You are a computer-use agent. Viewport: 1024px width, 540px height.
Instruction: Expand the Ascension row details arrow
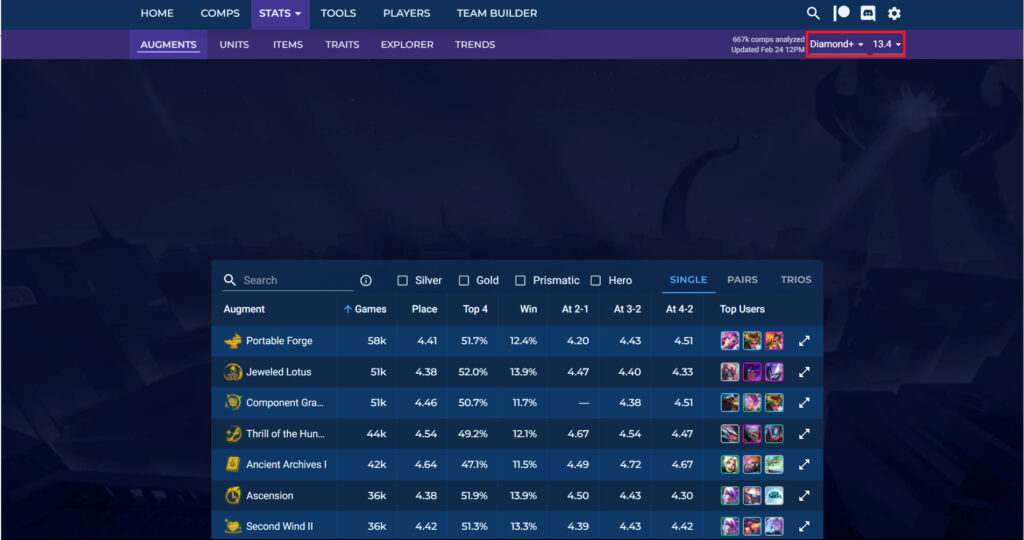click(804, 496)
